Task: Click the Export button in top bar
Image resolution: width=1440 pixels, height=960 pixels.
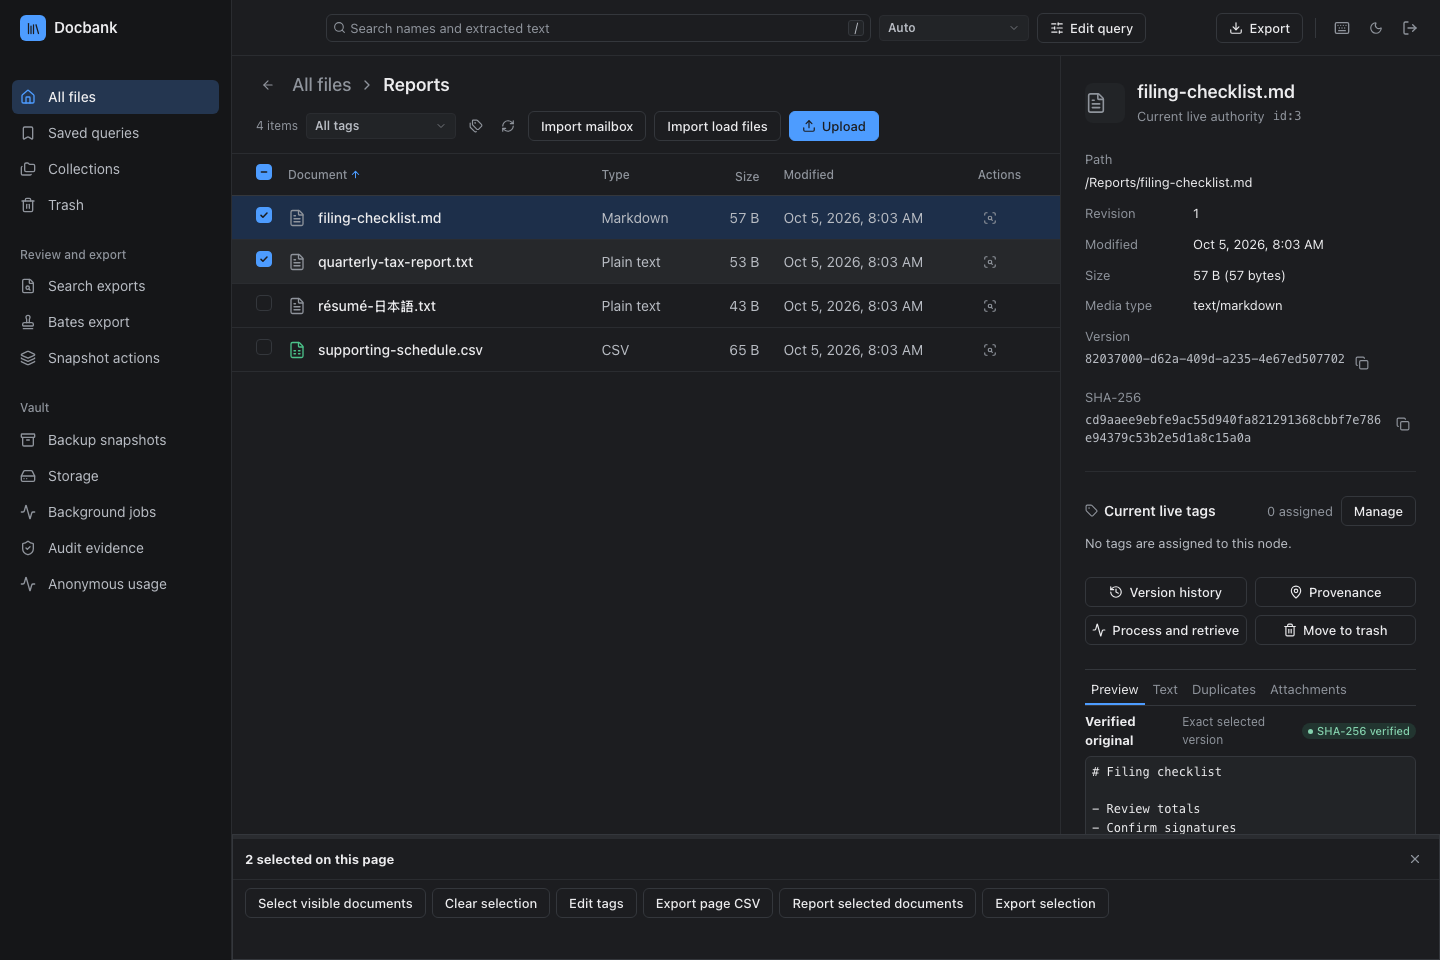Action: (1259, 28)
